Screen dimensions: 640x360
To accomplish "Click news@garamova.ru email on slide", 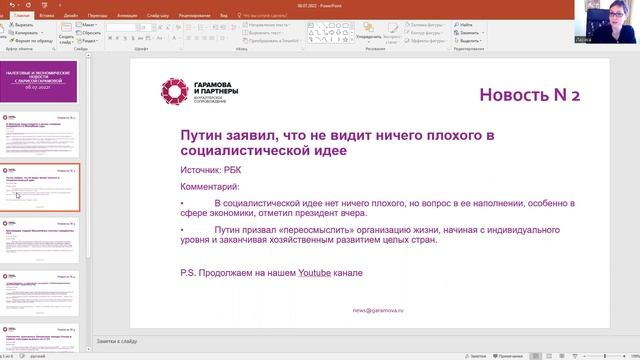I will [x=378, y=310].
